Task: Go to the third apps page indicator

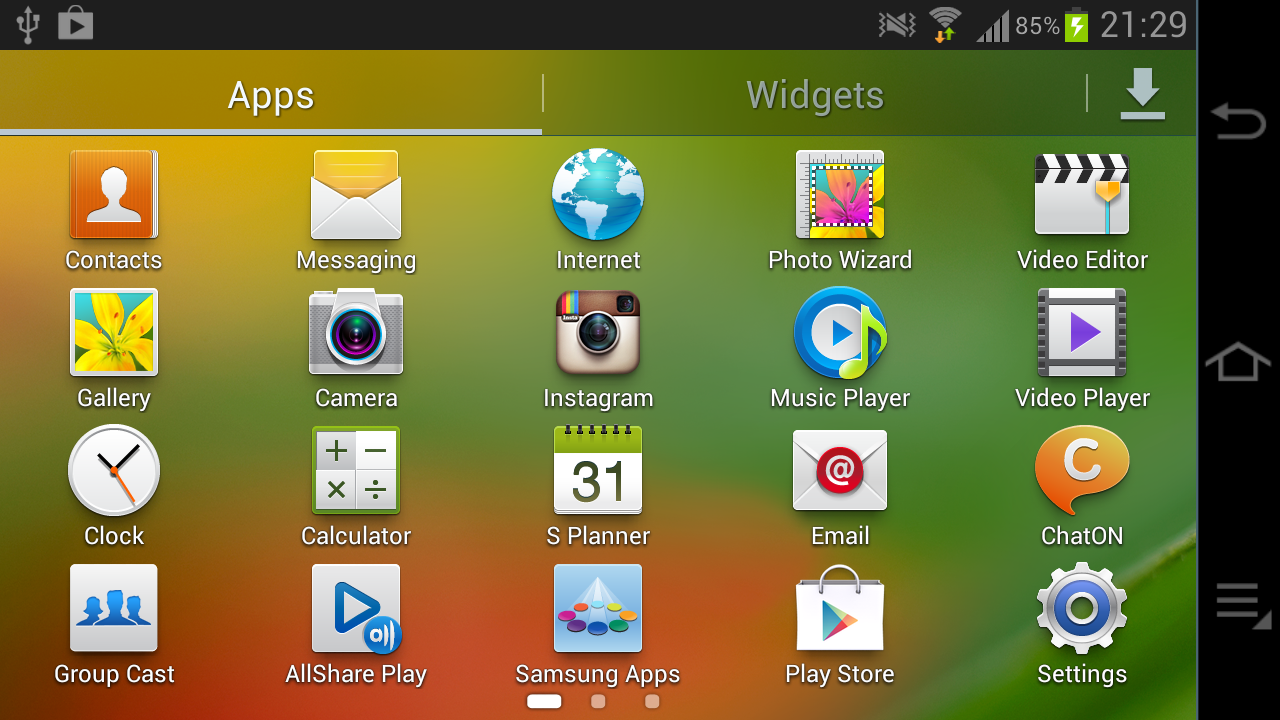Action: (x=652, y=702)
